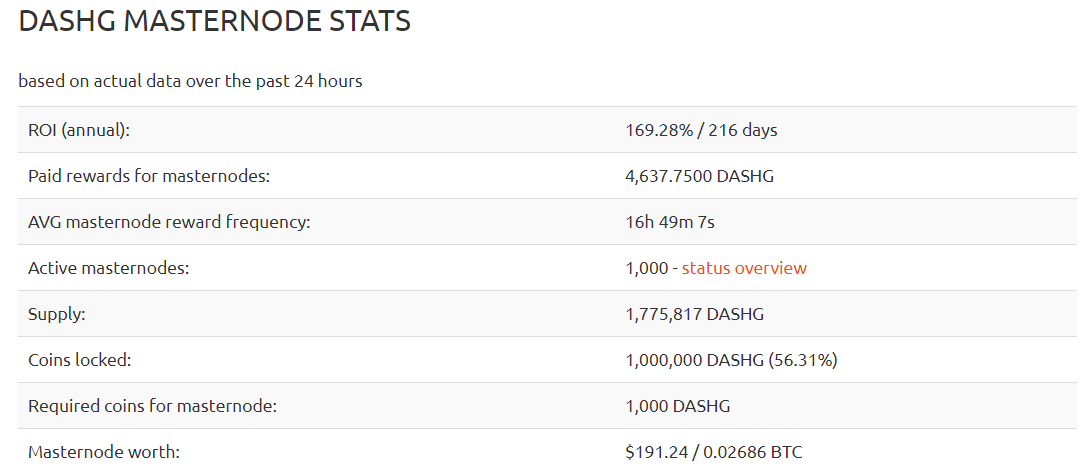Click the DASHG MASTERNODE STATS heading

click(x=214, y=22)
